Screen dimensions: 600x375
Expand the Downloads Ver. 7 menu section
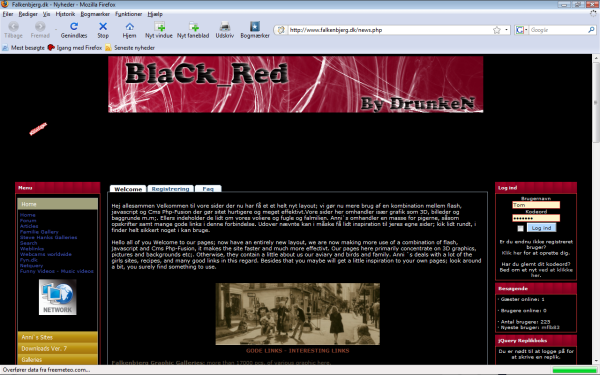(x=57, y=349)
